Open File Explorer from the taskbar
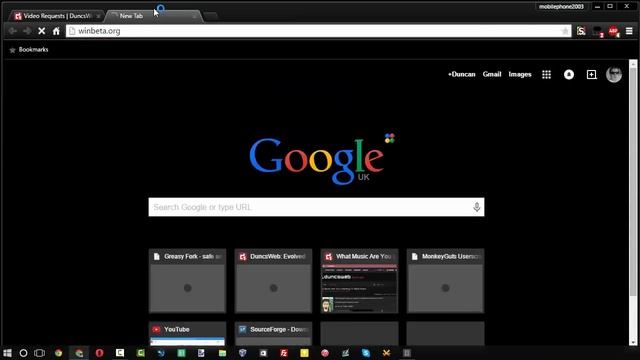 tap(222, 353)
